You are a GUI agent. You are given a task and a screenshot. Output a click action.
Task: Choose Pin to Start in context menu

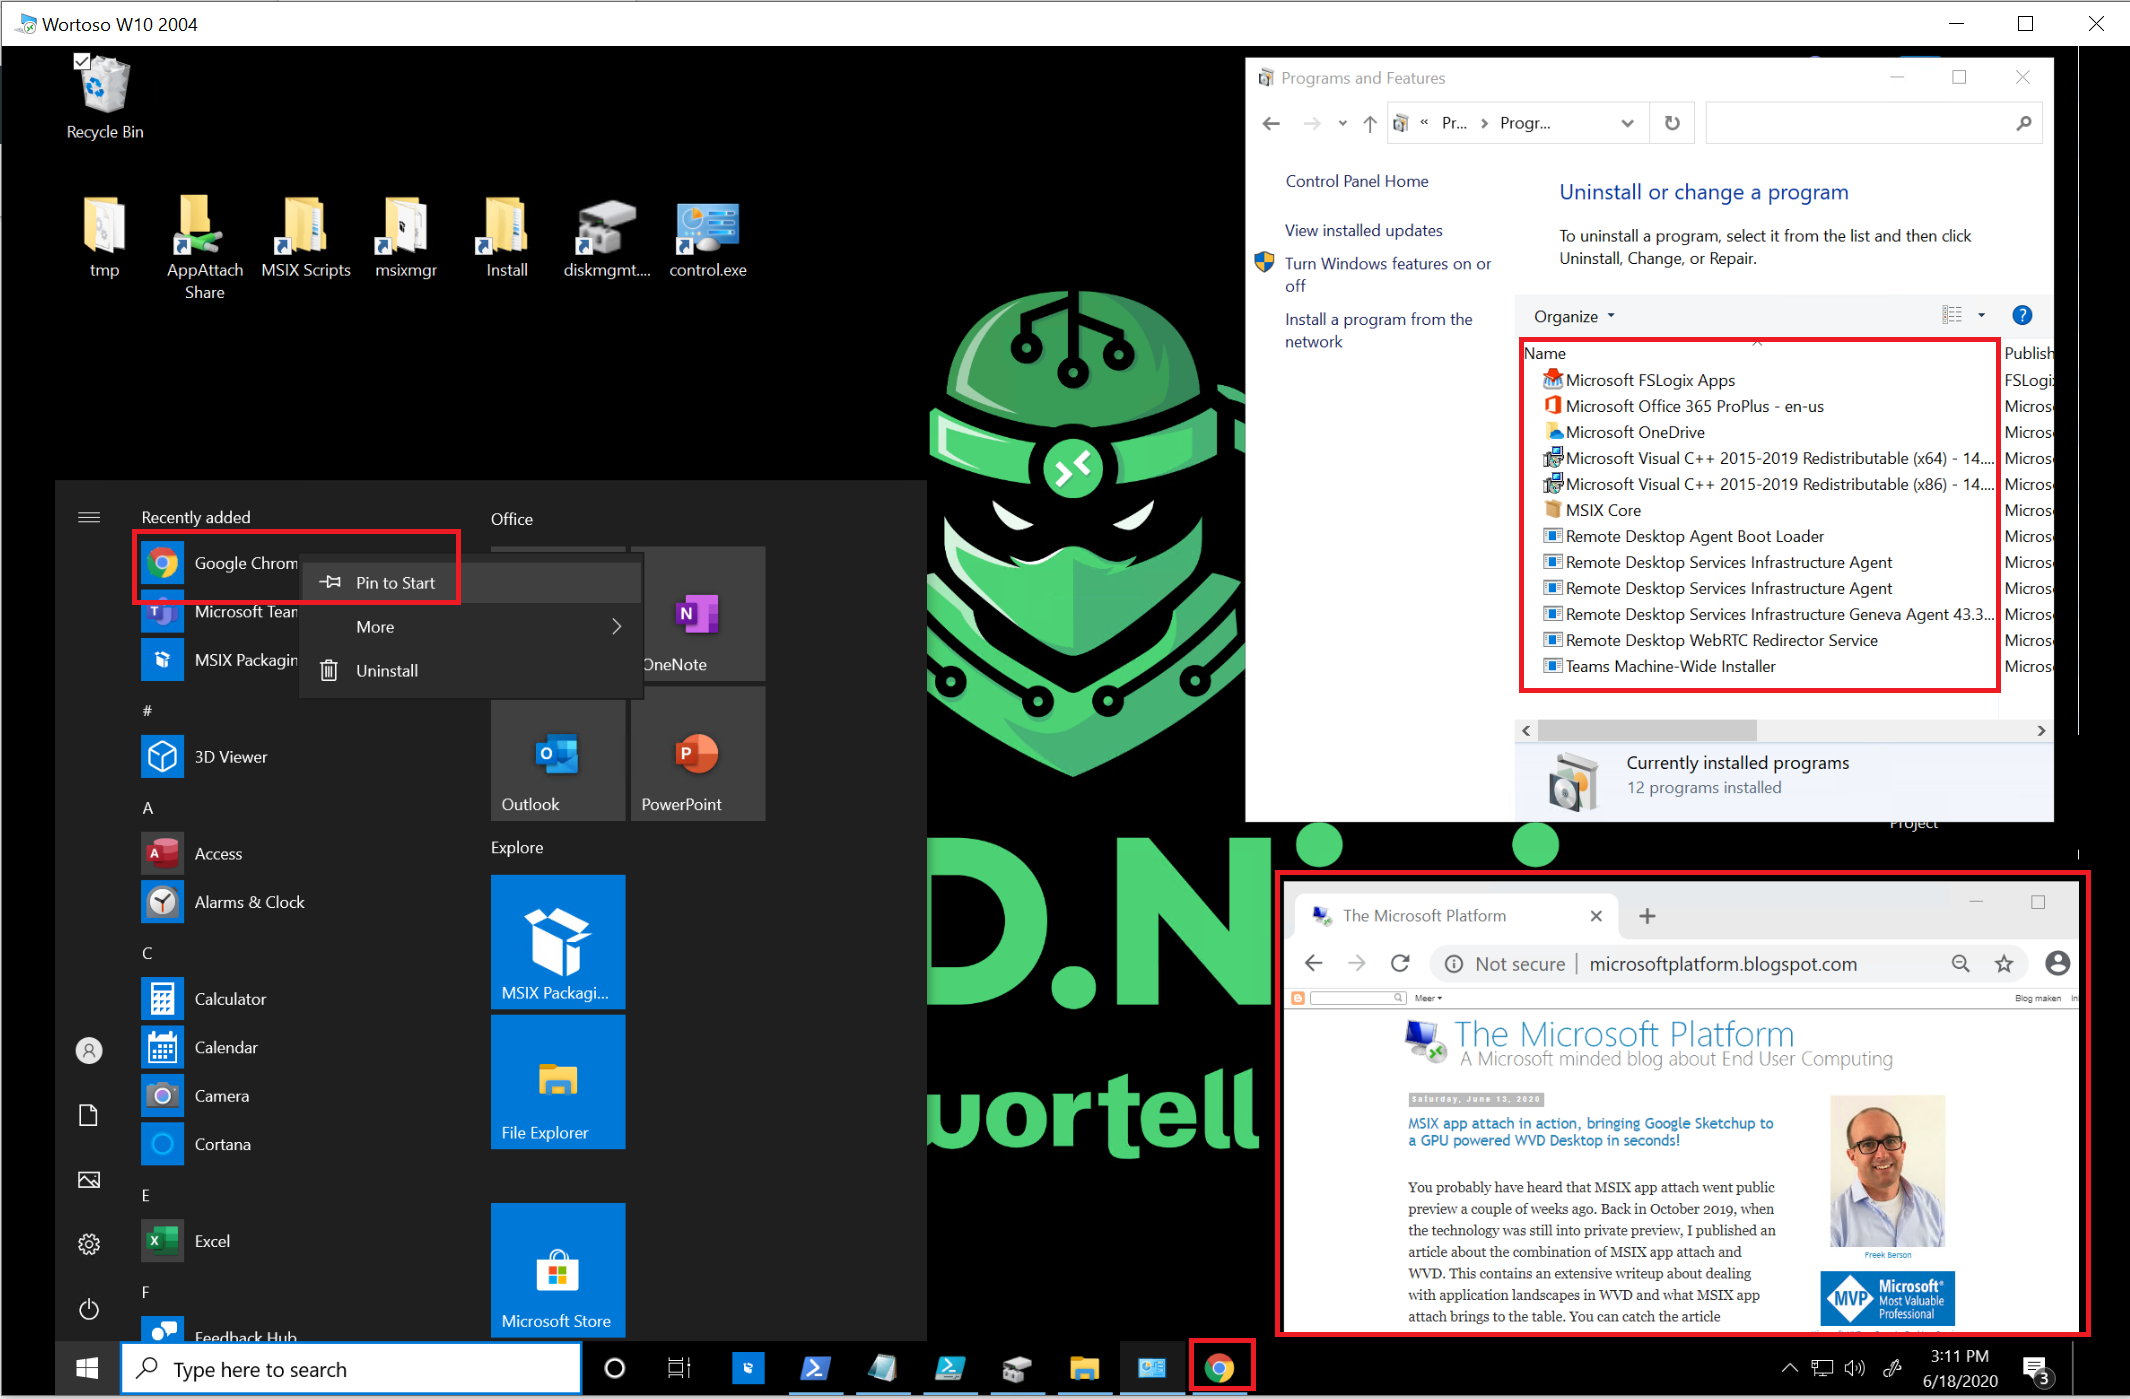(470, 583)
